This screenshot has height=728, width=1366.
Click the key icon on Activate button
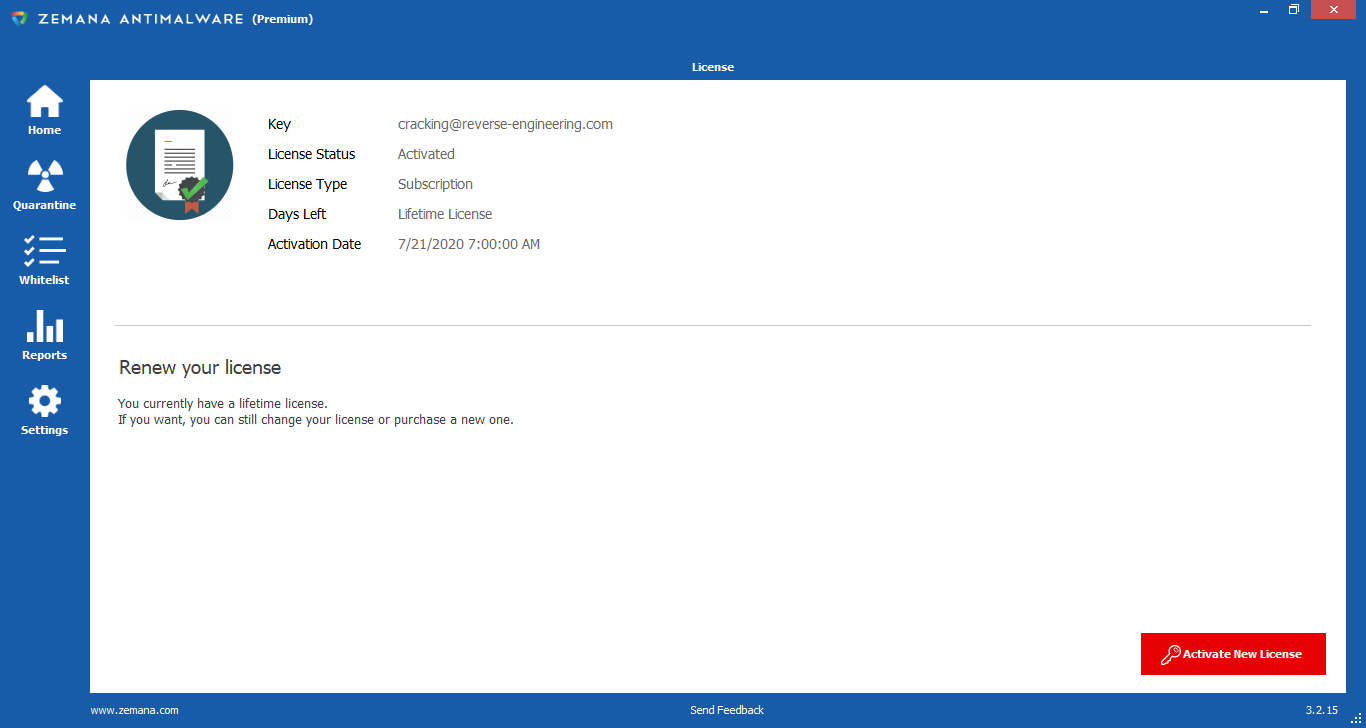1170,654
